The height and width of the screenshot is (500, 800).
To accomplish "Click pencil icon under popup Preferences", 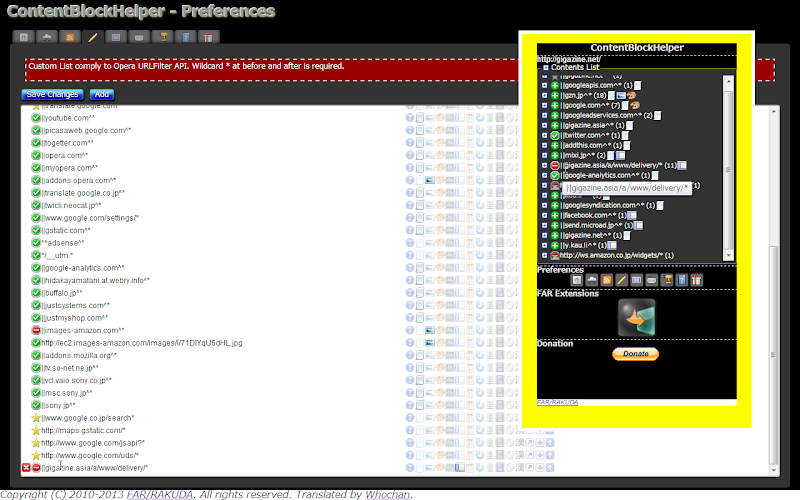I will pos(621,280).
